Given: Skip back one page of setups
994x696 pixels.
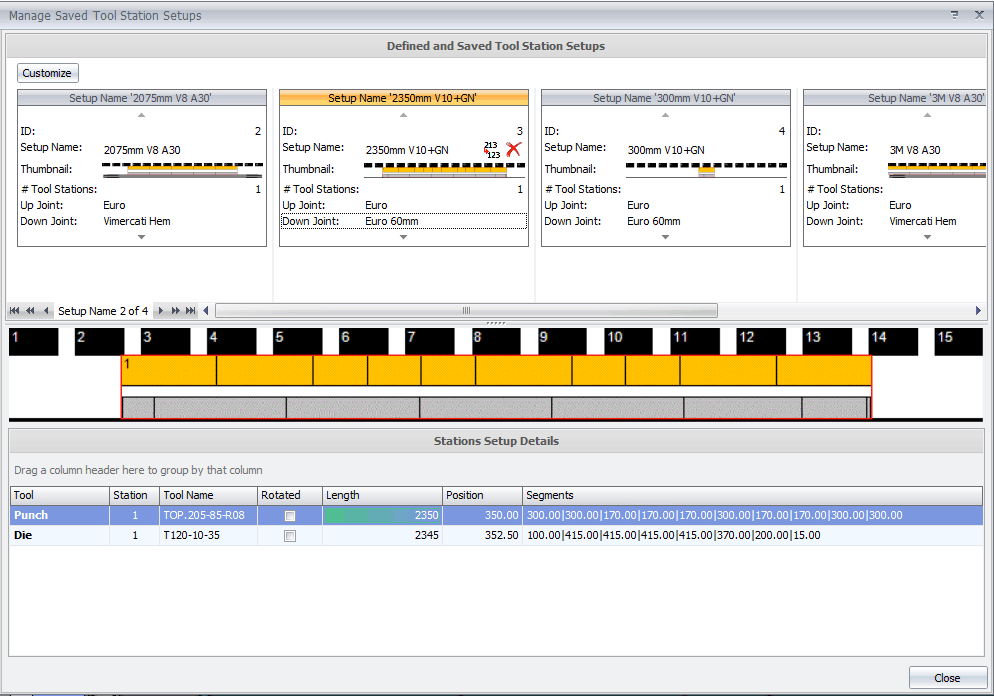Looking at the screenshot, I should pos(30,311).
